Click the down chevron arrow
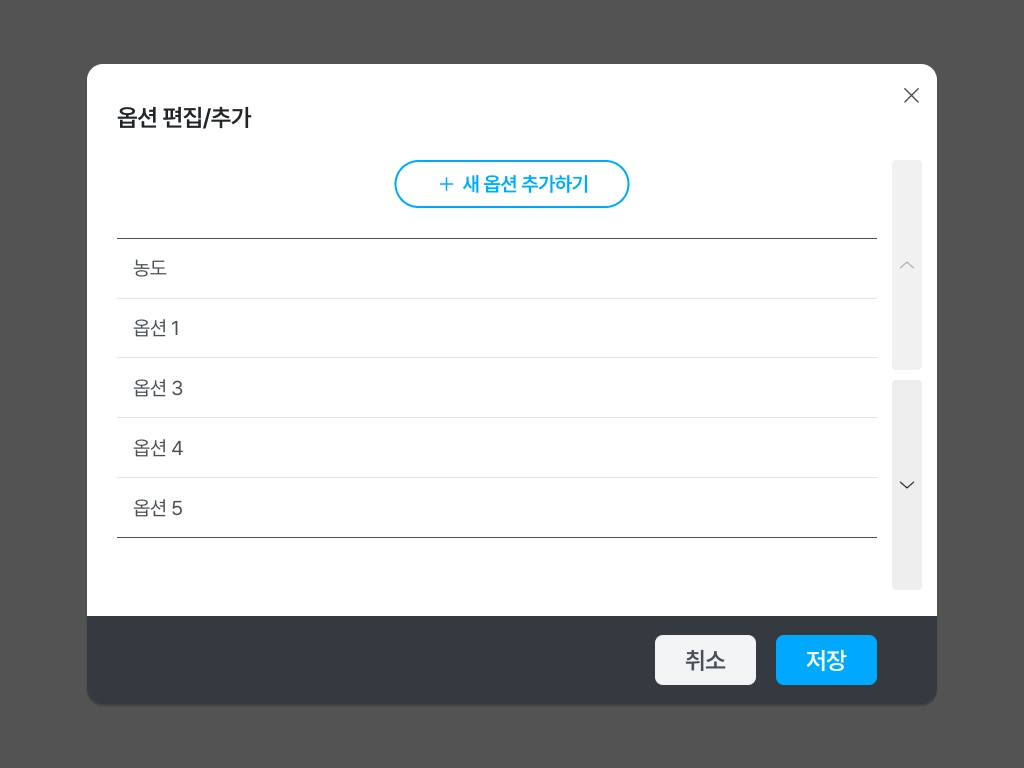The image size is (1024, 768). [907, 485]
